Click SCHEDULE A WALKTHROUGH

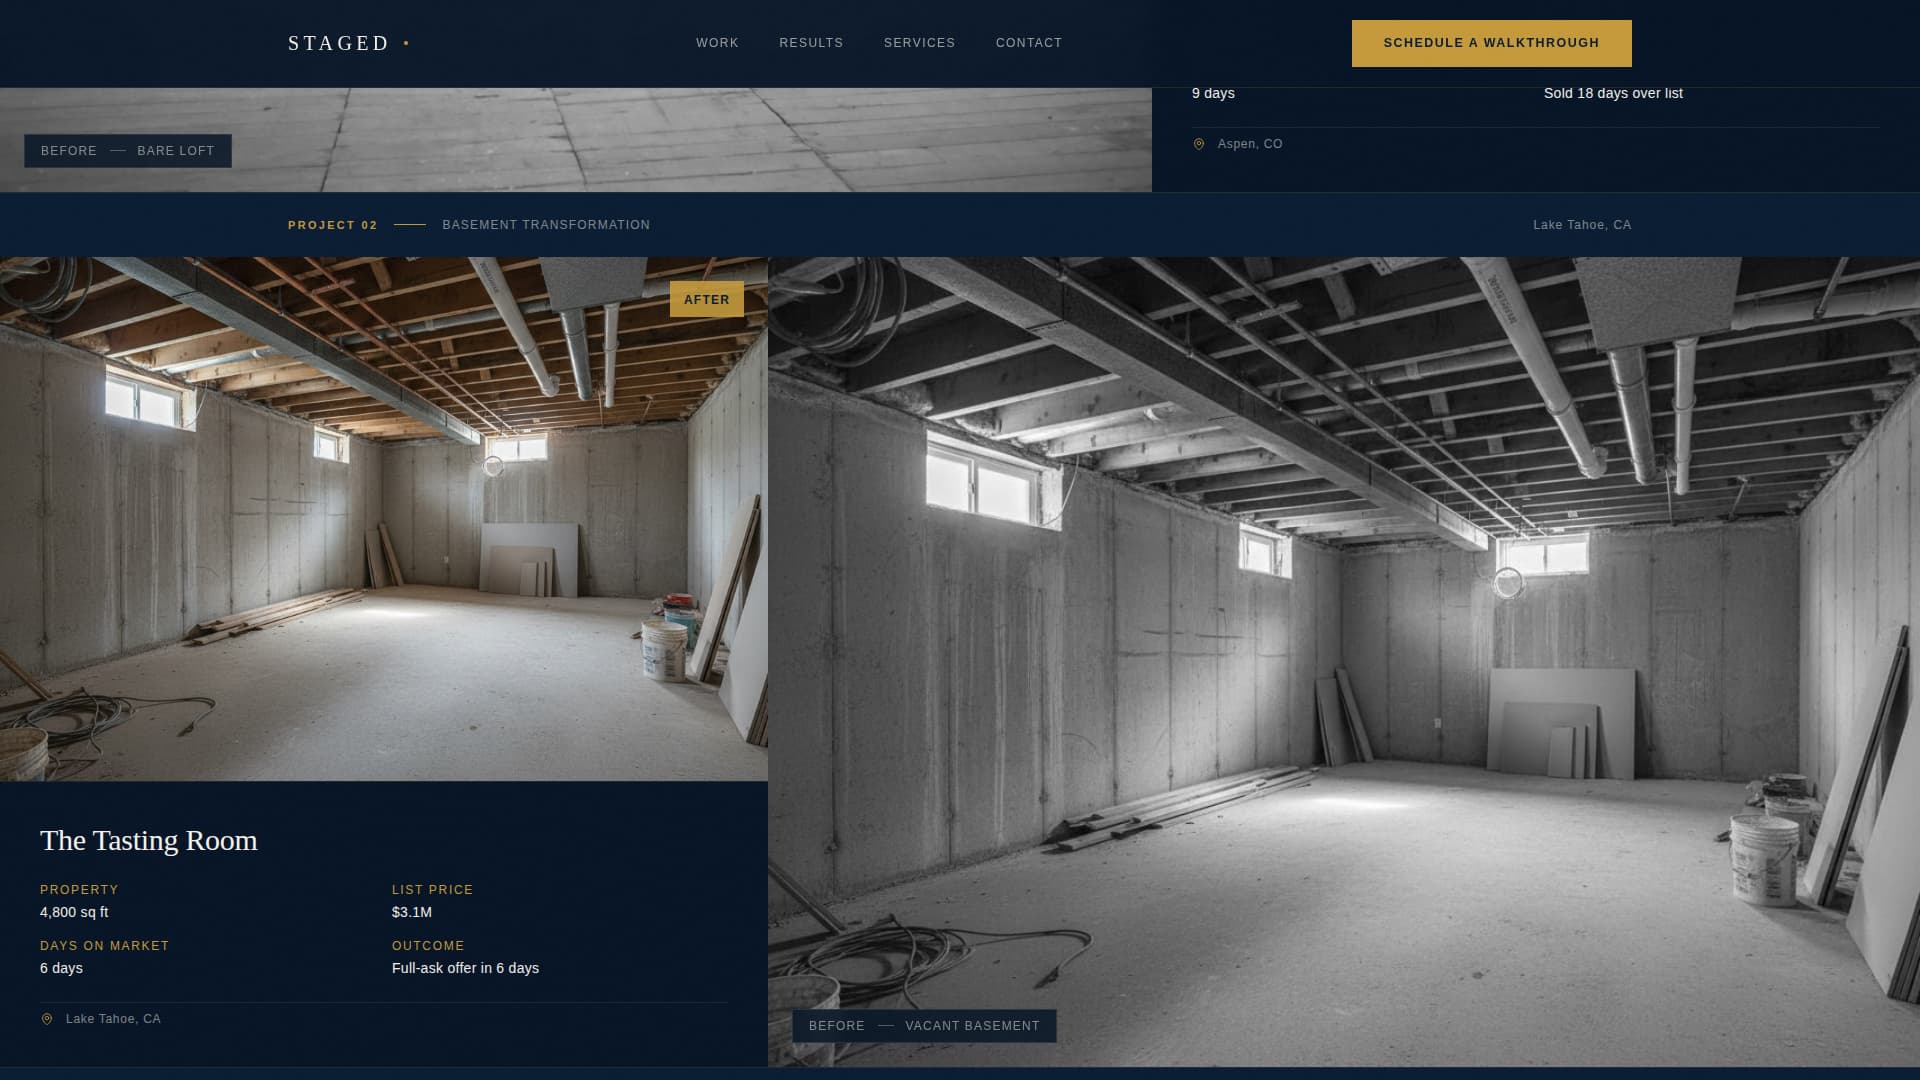[1490, 43]
